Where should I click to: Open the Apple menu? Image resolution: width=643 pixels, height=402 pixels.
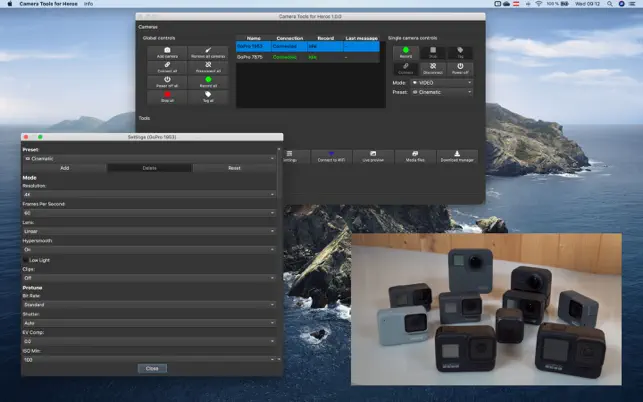[10, 4]
